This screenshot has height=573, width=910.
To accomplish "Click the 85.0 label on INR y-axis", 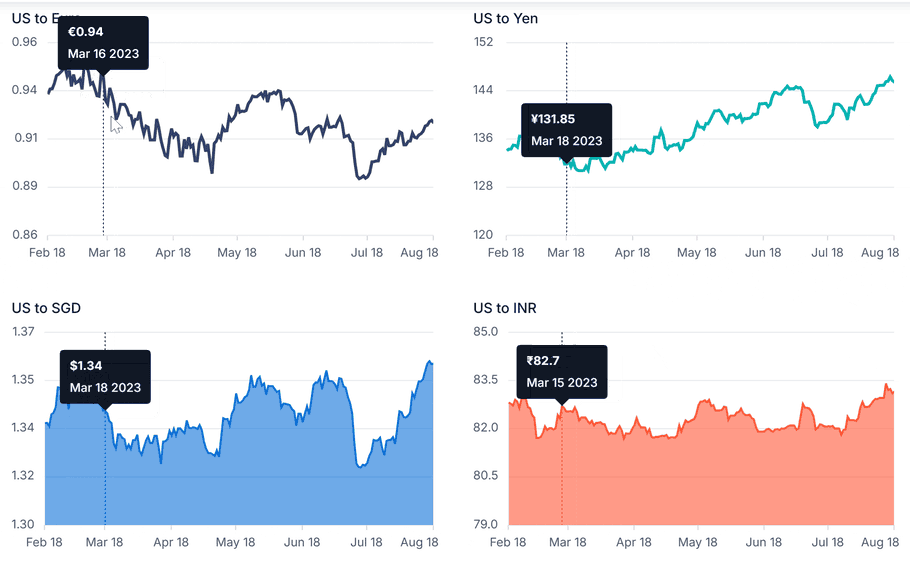I will tap(486, 331).
